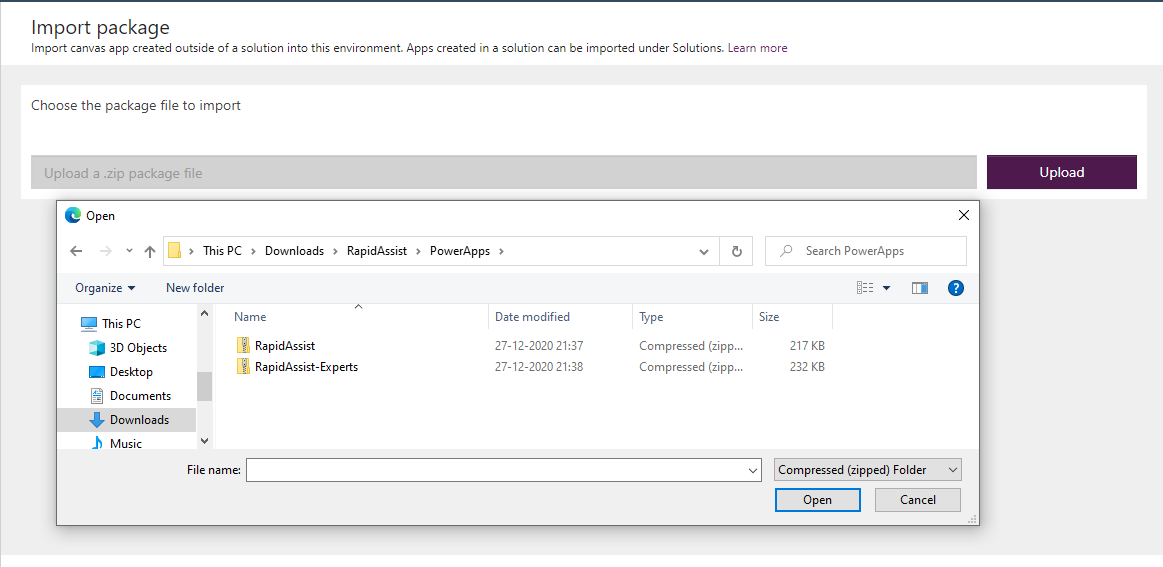Select Downloads in address breadcrumb

[294, 251]
